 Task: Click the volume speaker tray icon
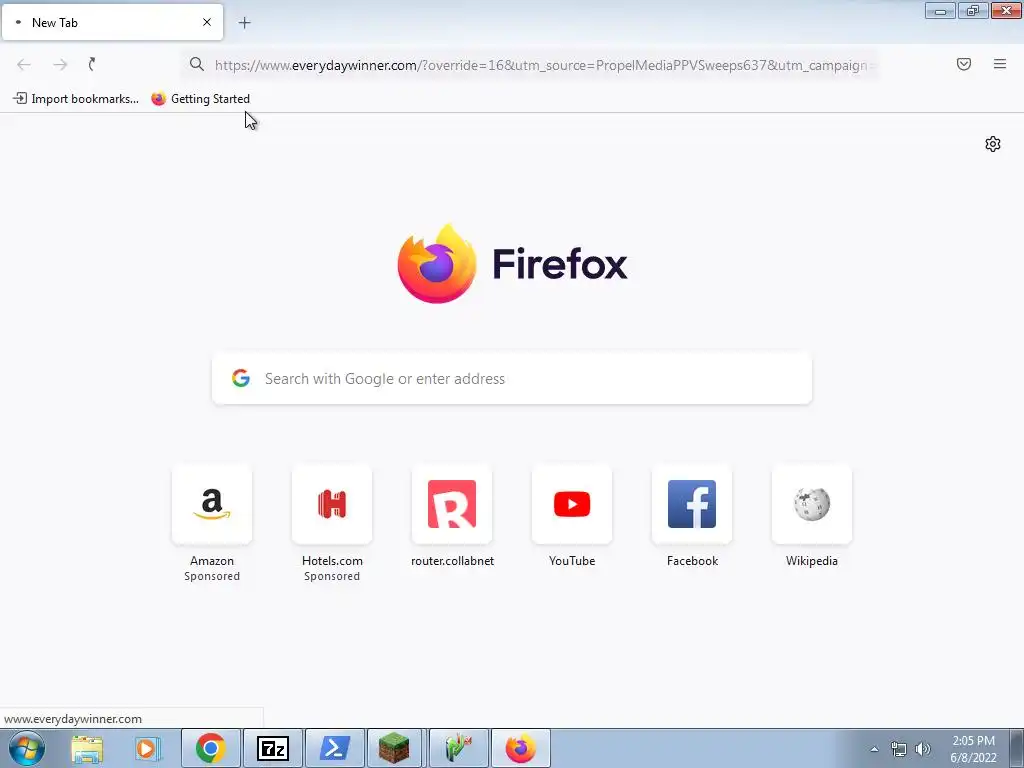pos(922,749)
